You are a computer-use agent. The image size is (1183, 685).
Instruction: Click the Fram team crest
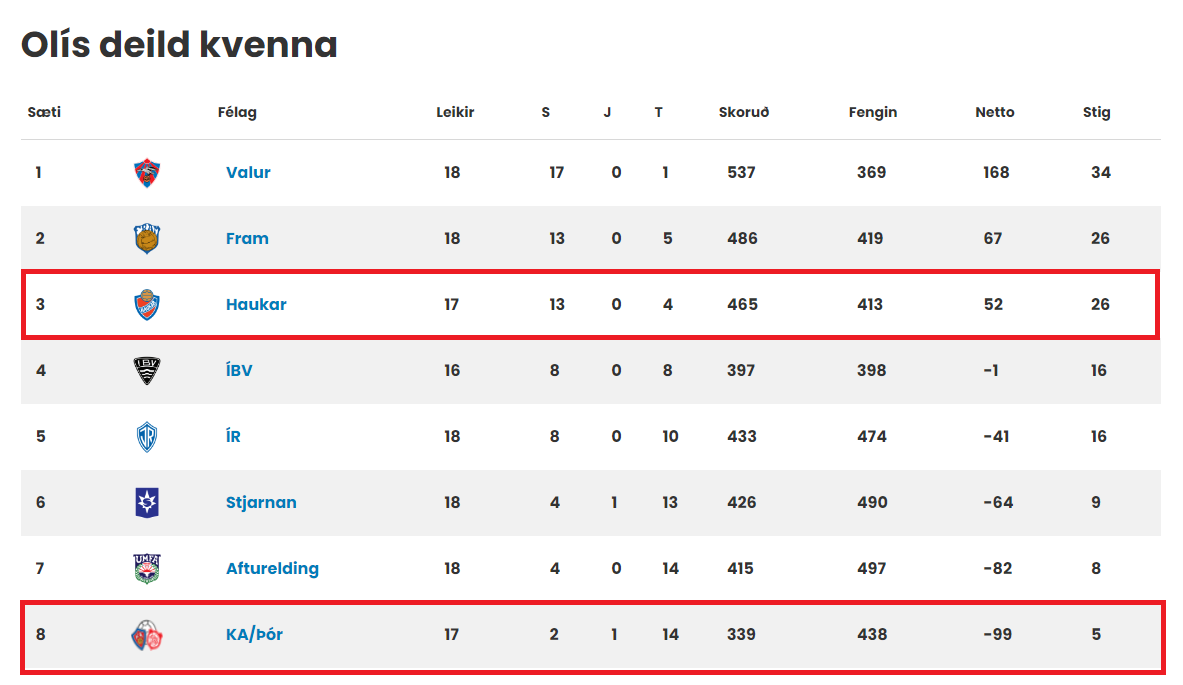point(147,238)
